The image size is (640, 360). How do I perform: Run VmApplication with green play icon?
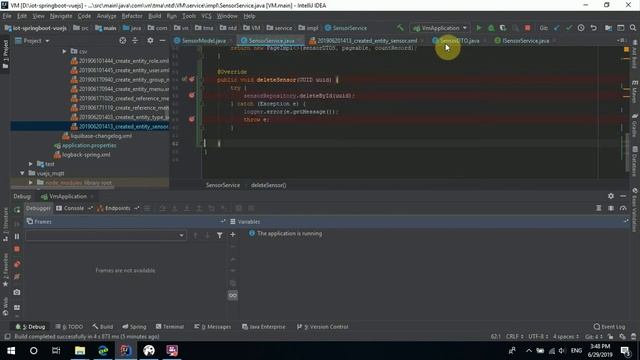pyautogui.click(x=478, y=28)
